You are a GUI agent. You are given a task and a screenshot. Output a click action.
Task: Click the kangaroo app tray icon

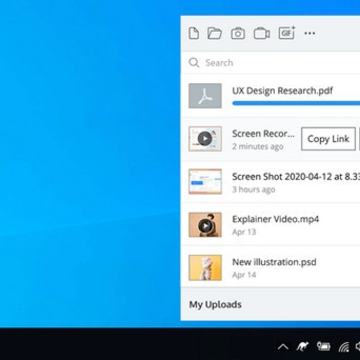point(303,347)
